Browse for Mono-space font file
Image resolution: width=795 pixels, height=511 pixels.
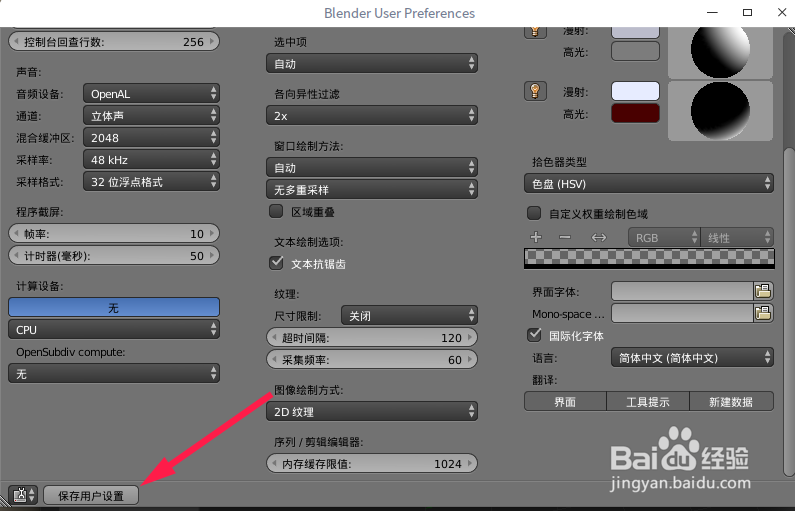point(763,313)
